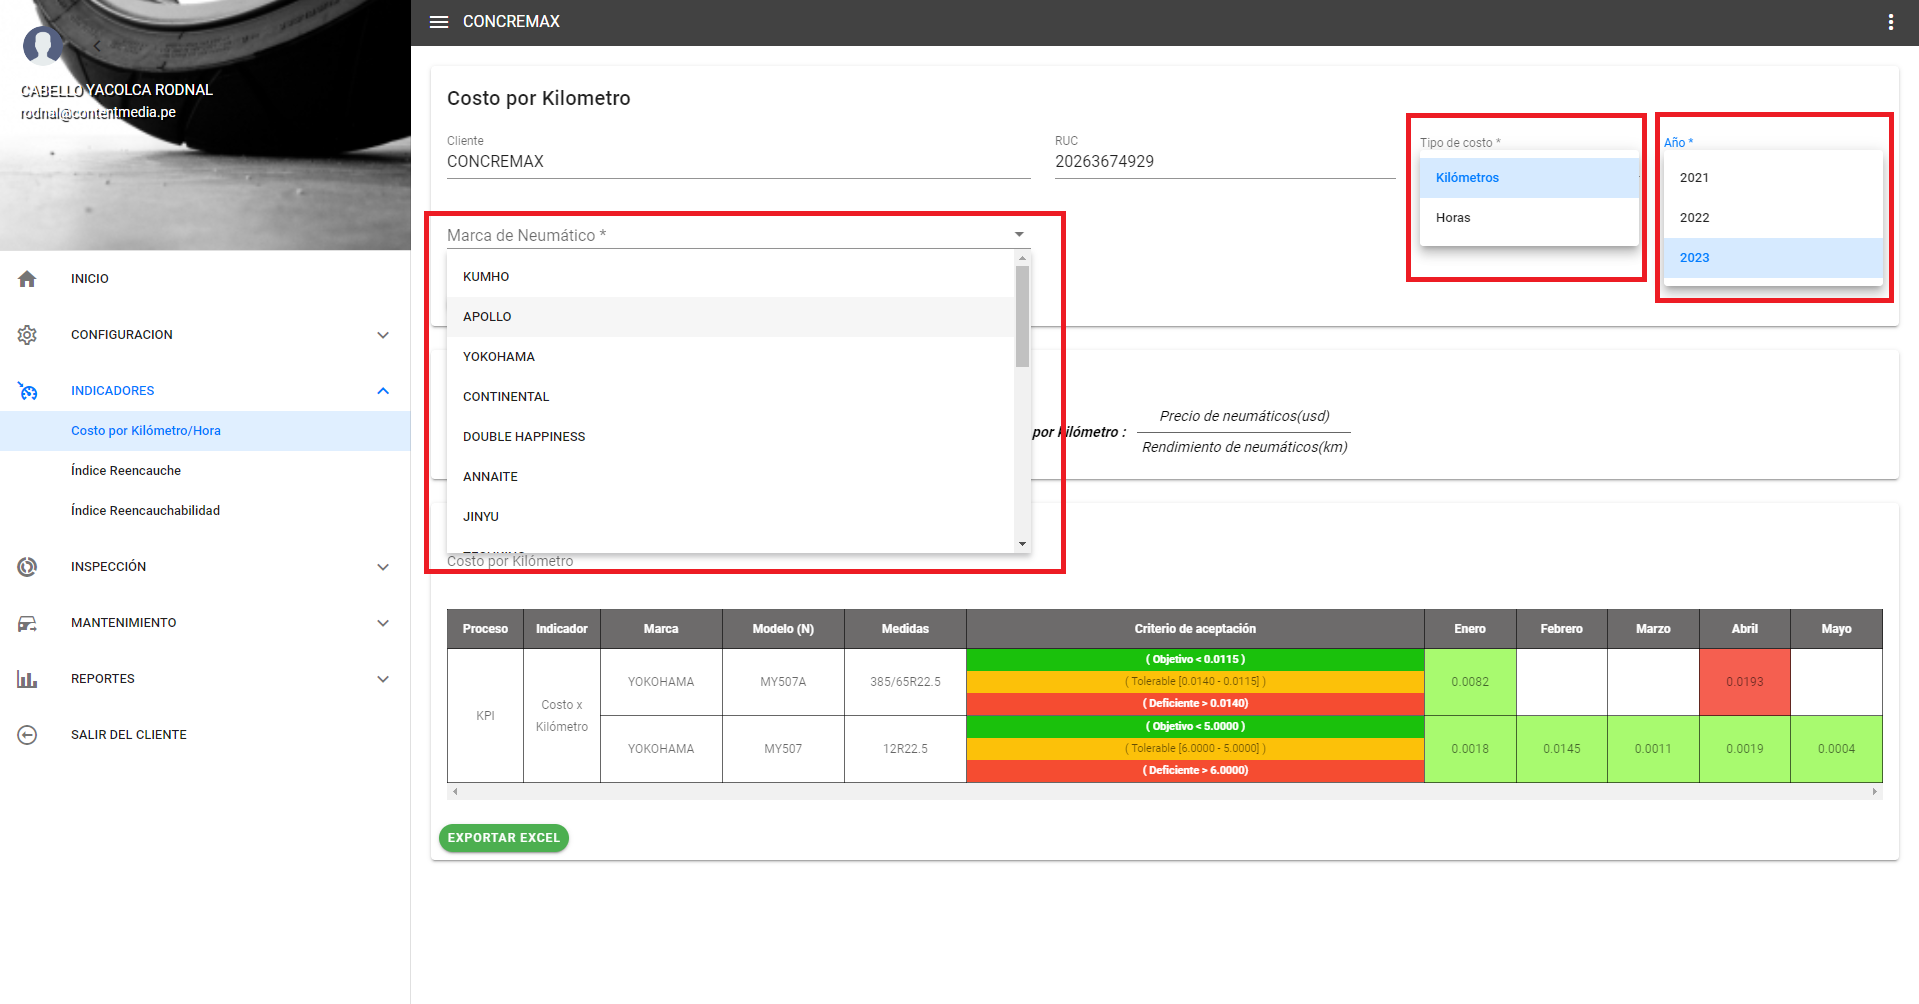Collapse the Indicadores section chevron

[x=383, y=391]
